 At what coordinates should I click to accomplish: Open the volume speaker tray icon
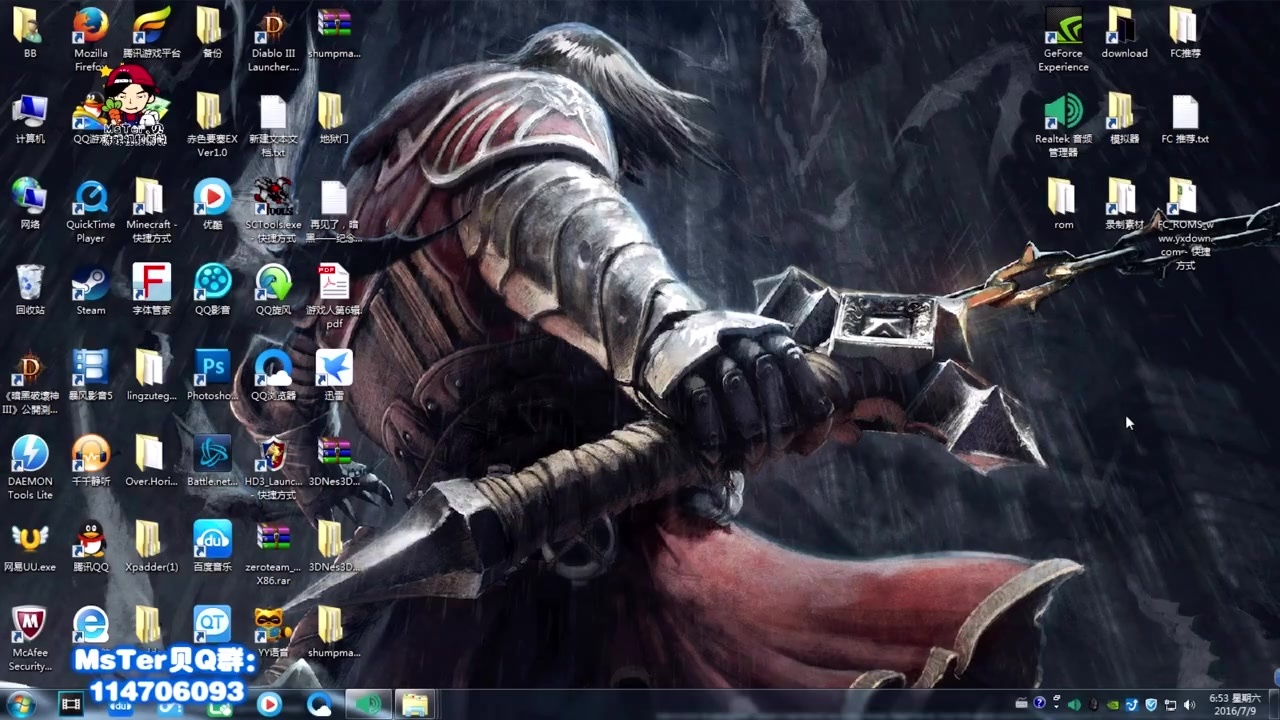pyautogui.click(x=1189, y=704)
